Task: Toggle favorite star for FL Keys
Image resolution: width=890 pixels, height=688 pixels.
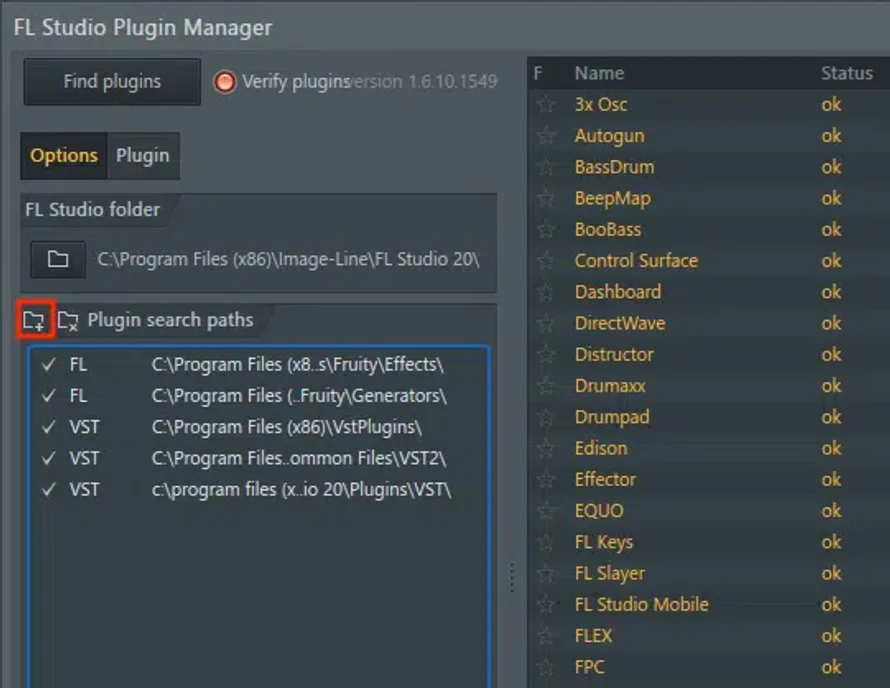Action: [546, 543]
